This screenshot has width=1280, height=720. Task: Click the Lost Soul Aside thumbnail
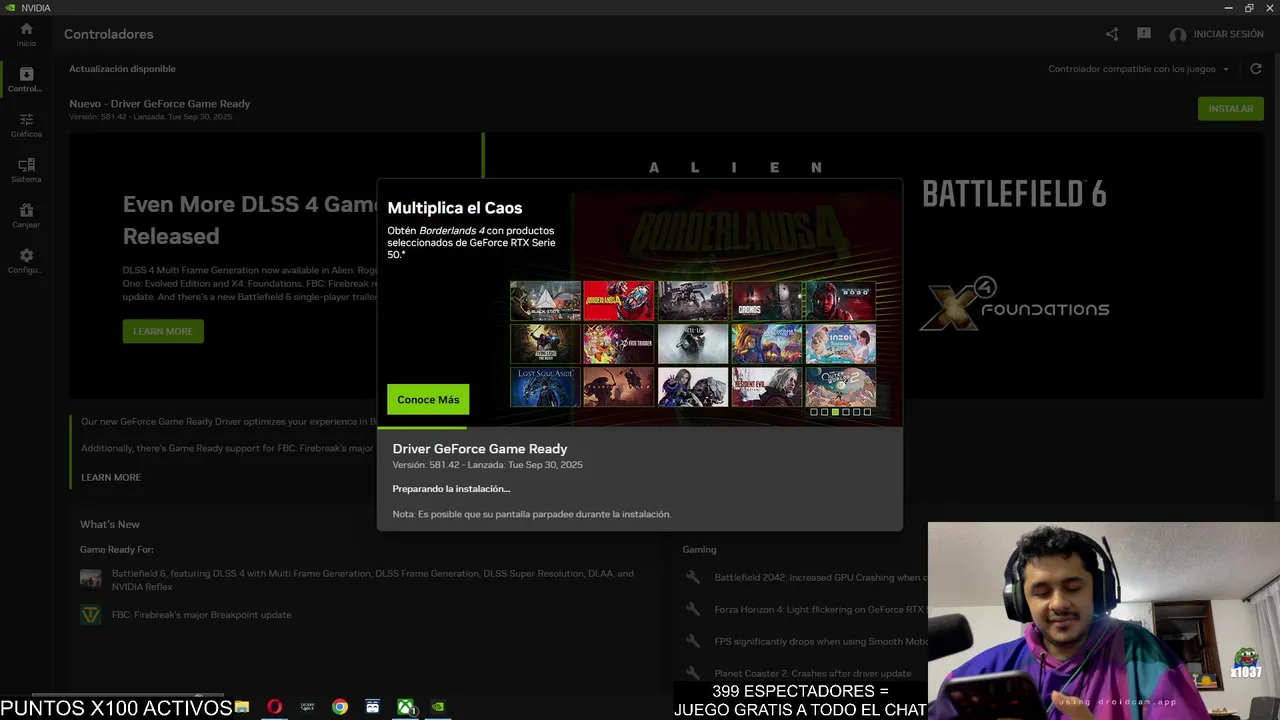545,387
